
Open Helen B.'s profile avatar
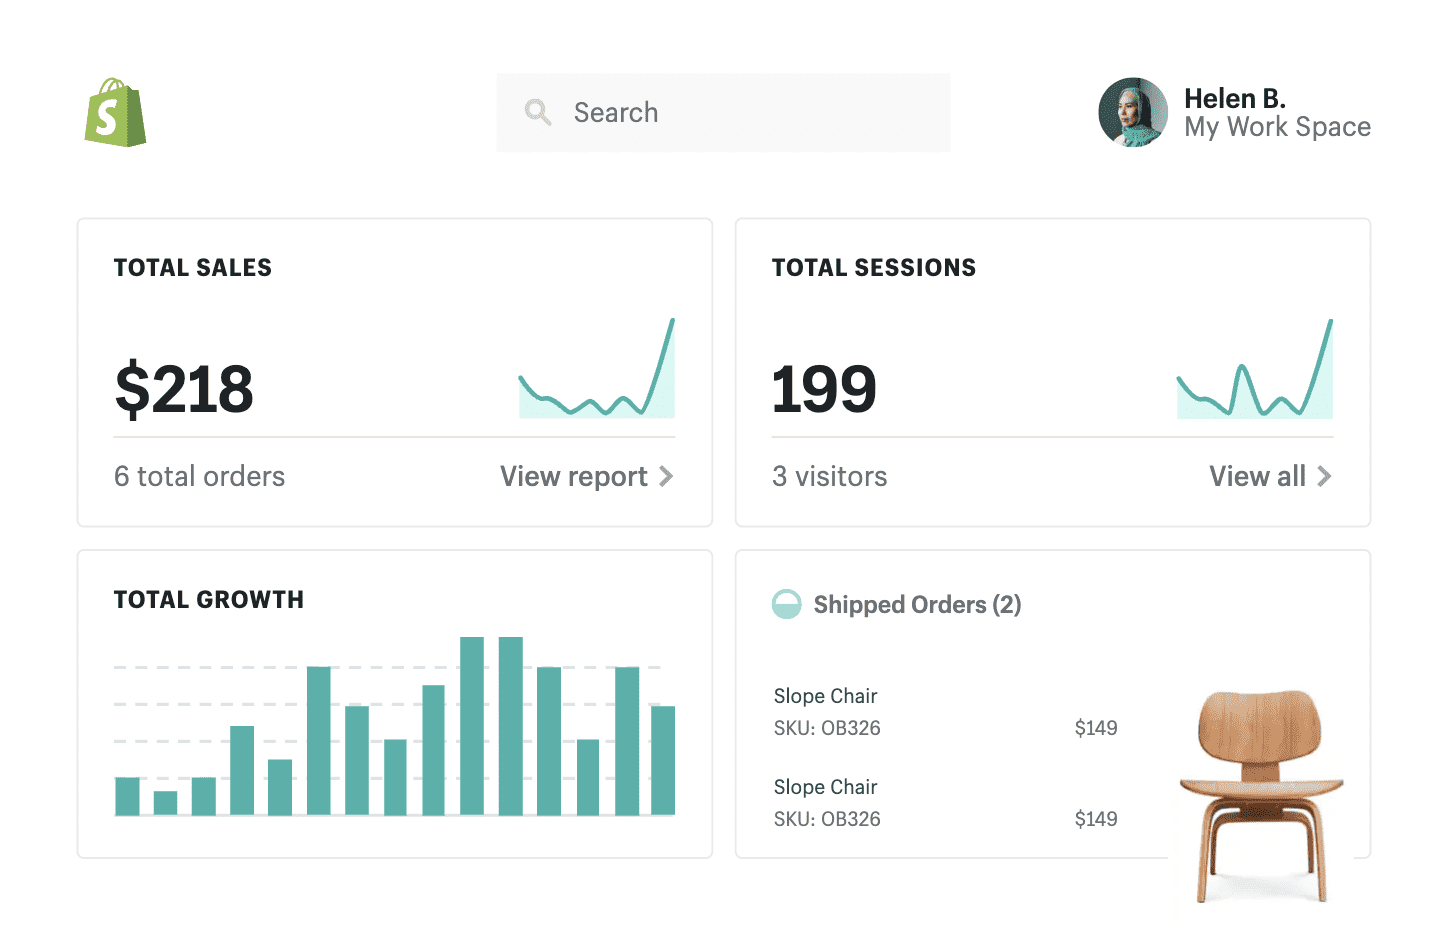[x=1133, y=112]
